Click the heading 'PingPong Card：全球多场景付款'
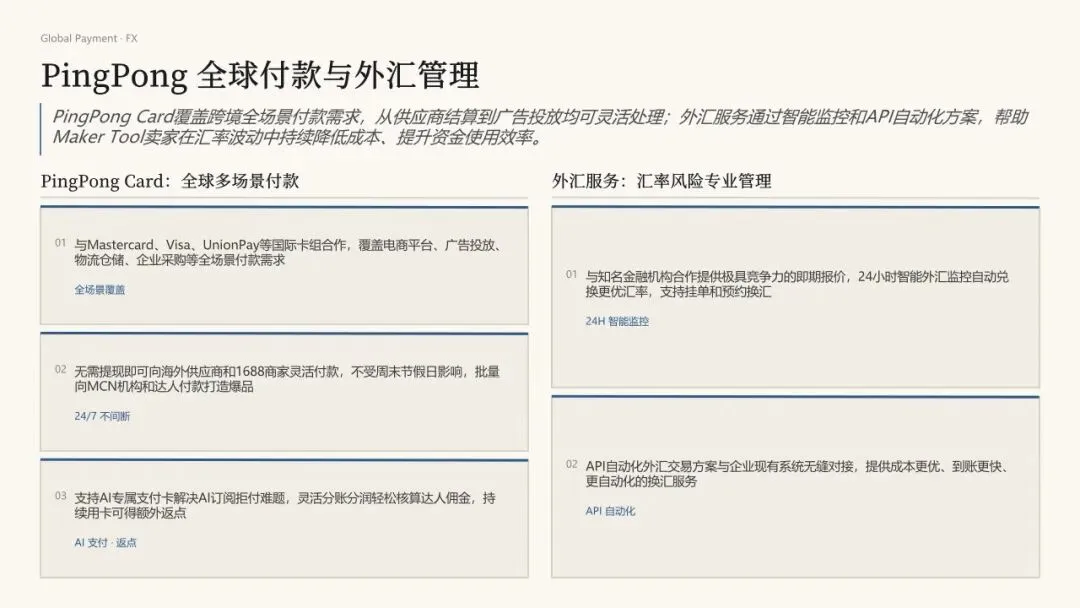Screen dimensions: 1080x608 (x=169, y=181)
